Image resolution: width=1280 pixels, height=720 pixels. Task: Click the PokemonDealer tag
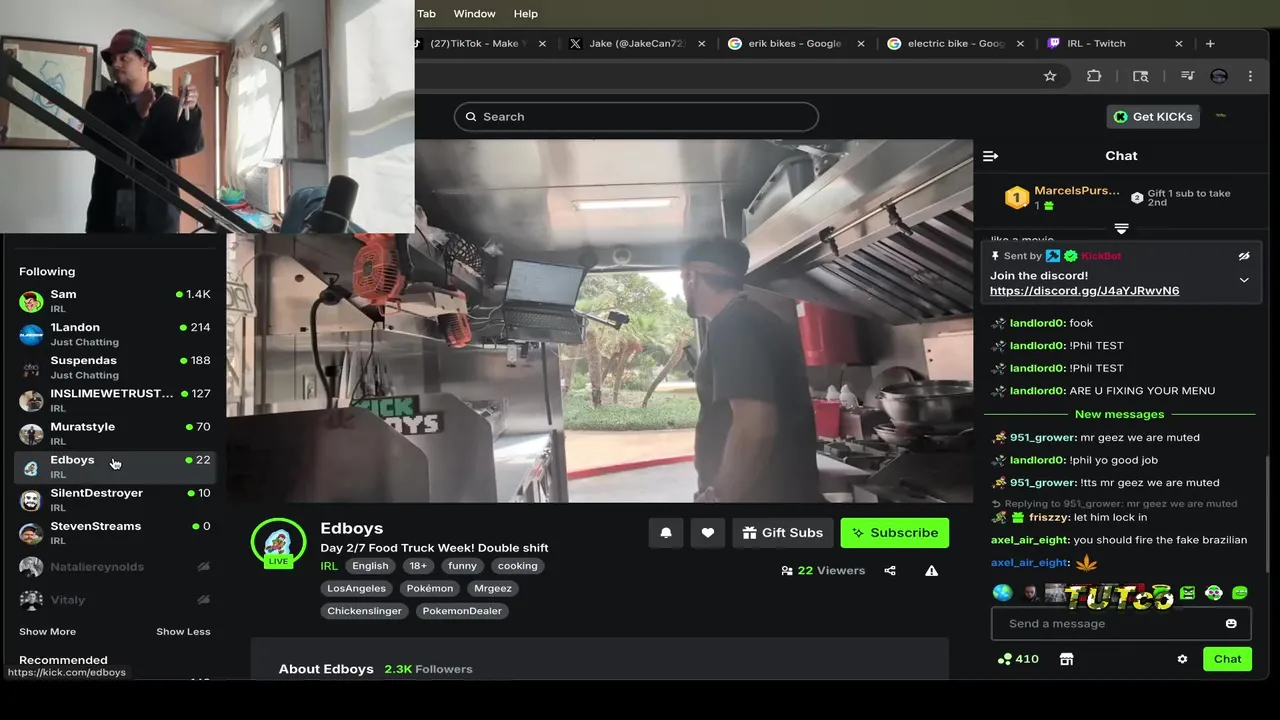click(462, 611)
